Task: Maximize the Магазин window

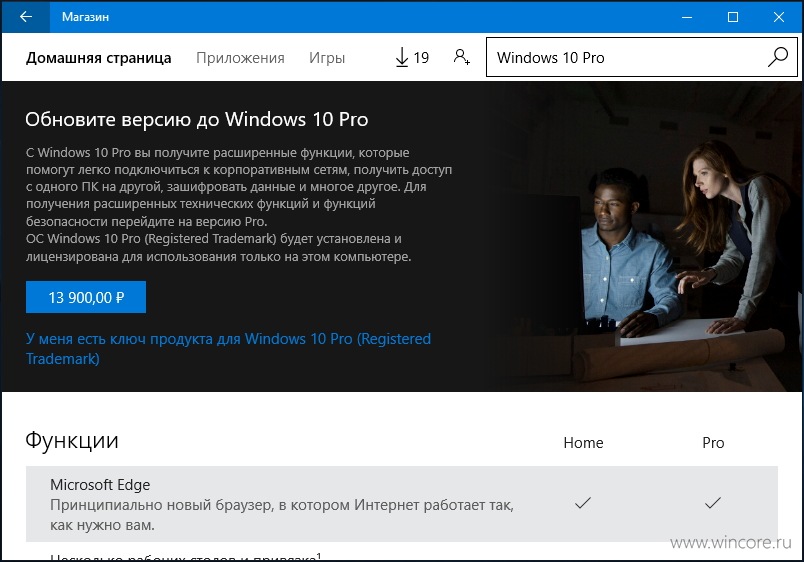Action: 733,17
